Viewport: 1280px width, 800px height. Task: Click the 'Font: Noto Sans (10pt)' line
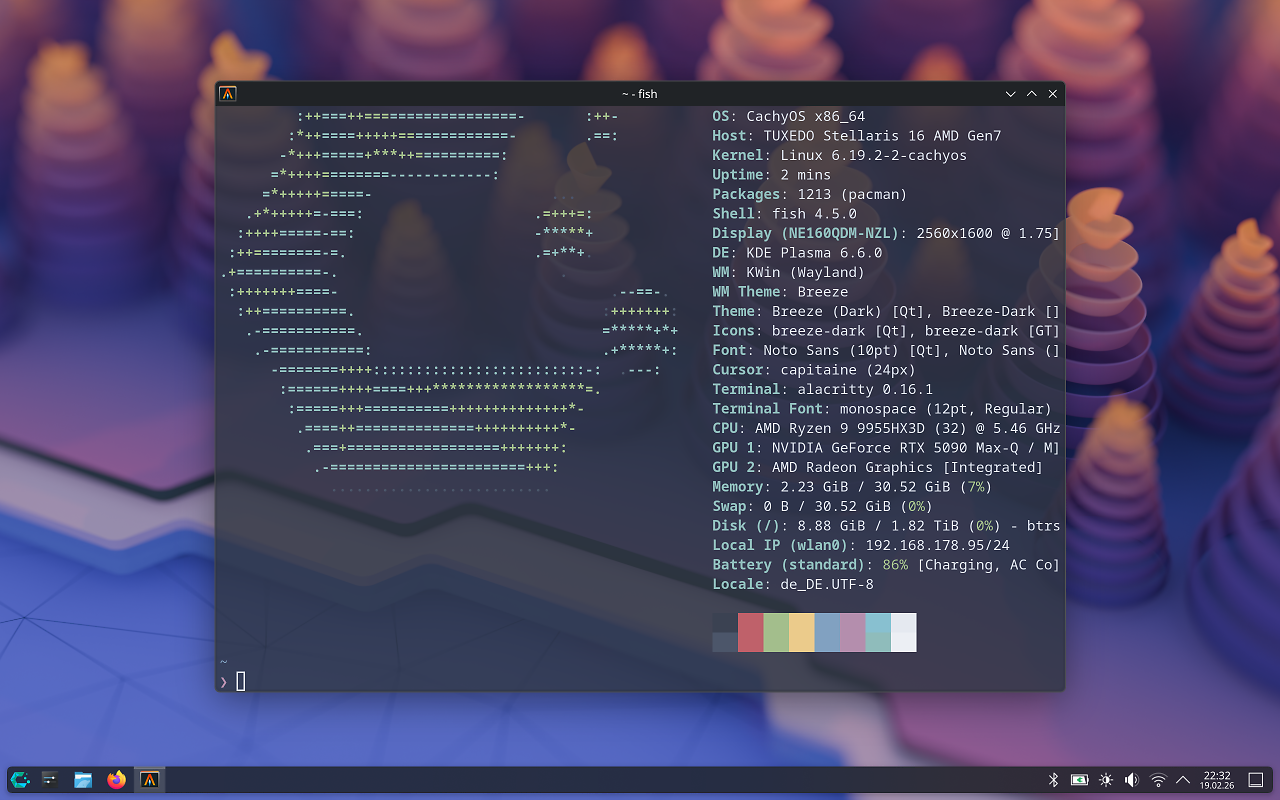[886, 350]
